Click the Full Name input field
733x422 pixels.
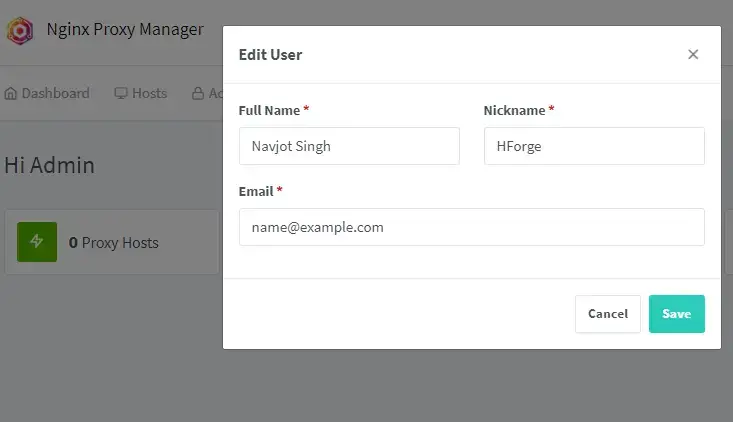(349, 146)
